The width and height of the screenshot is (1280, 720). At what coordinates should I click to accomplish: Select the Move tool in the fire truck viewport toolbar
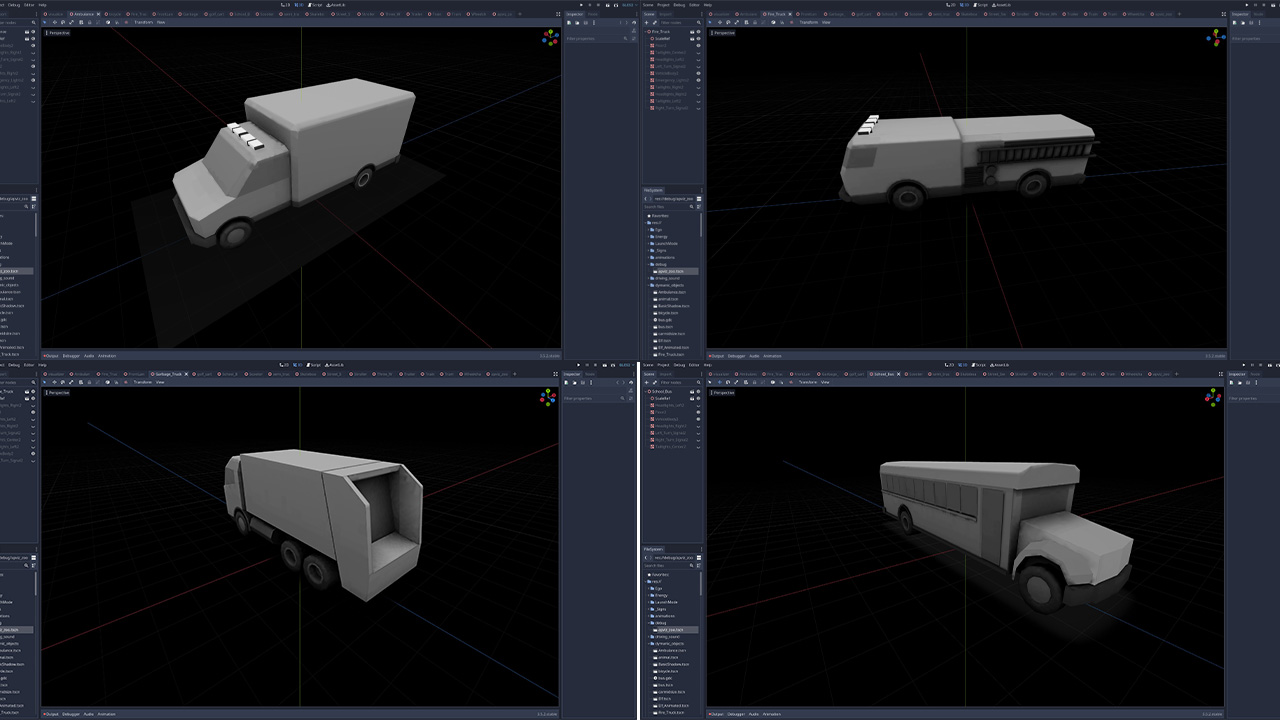[x=720, y=22]
